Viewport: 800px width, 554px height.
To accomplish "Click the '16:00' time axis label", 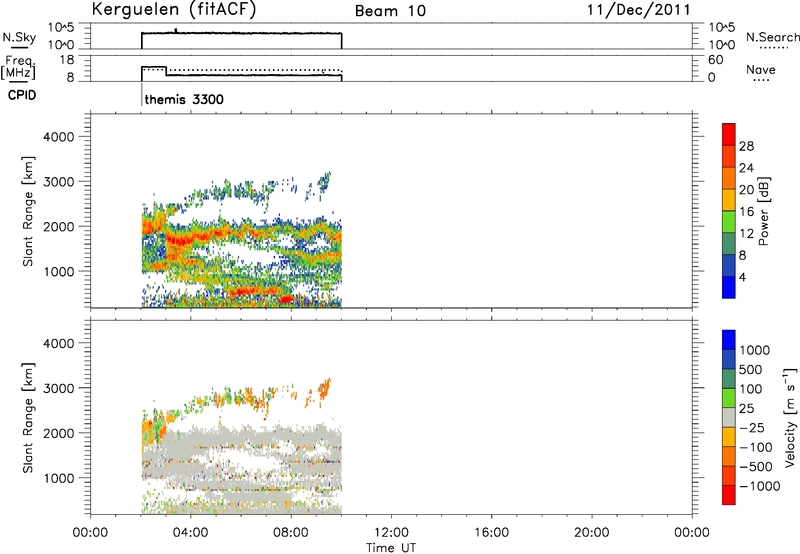I will (491, 533).
